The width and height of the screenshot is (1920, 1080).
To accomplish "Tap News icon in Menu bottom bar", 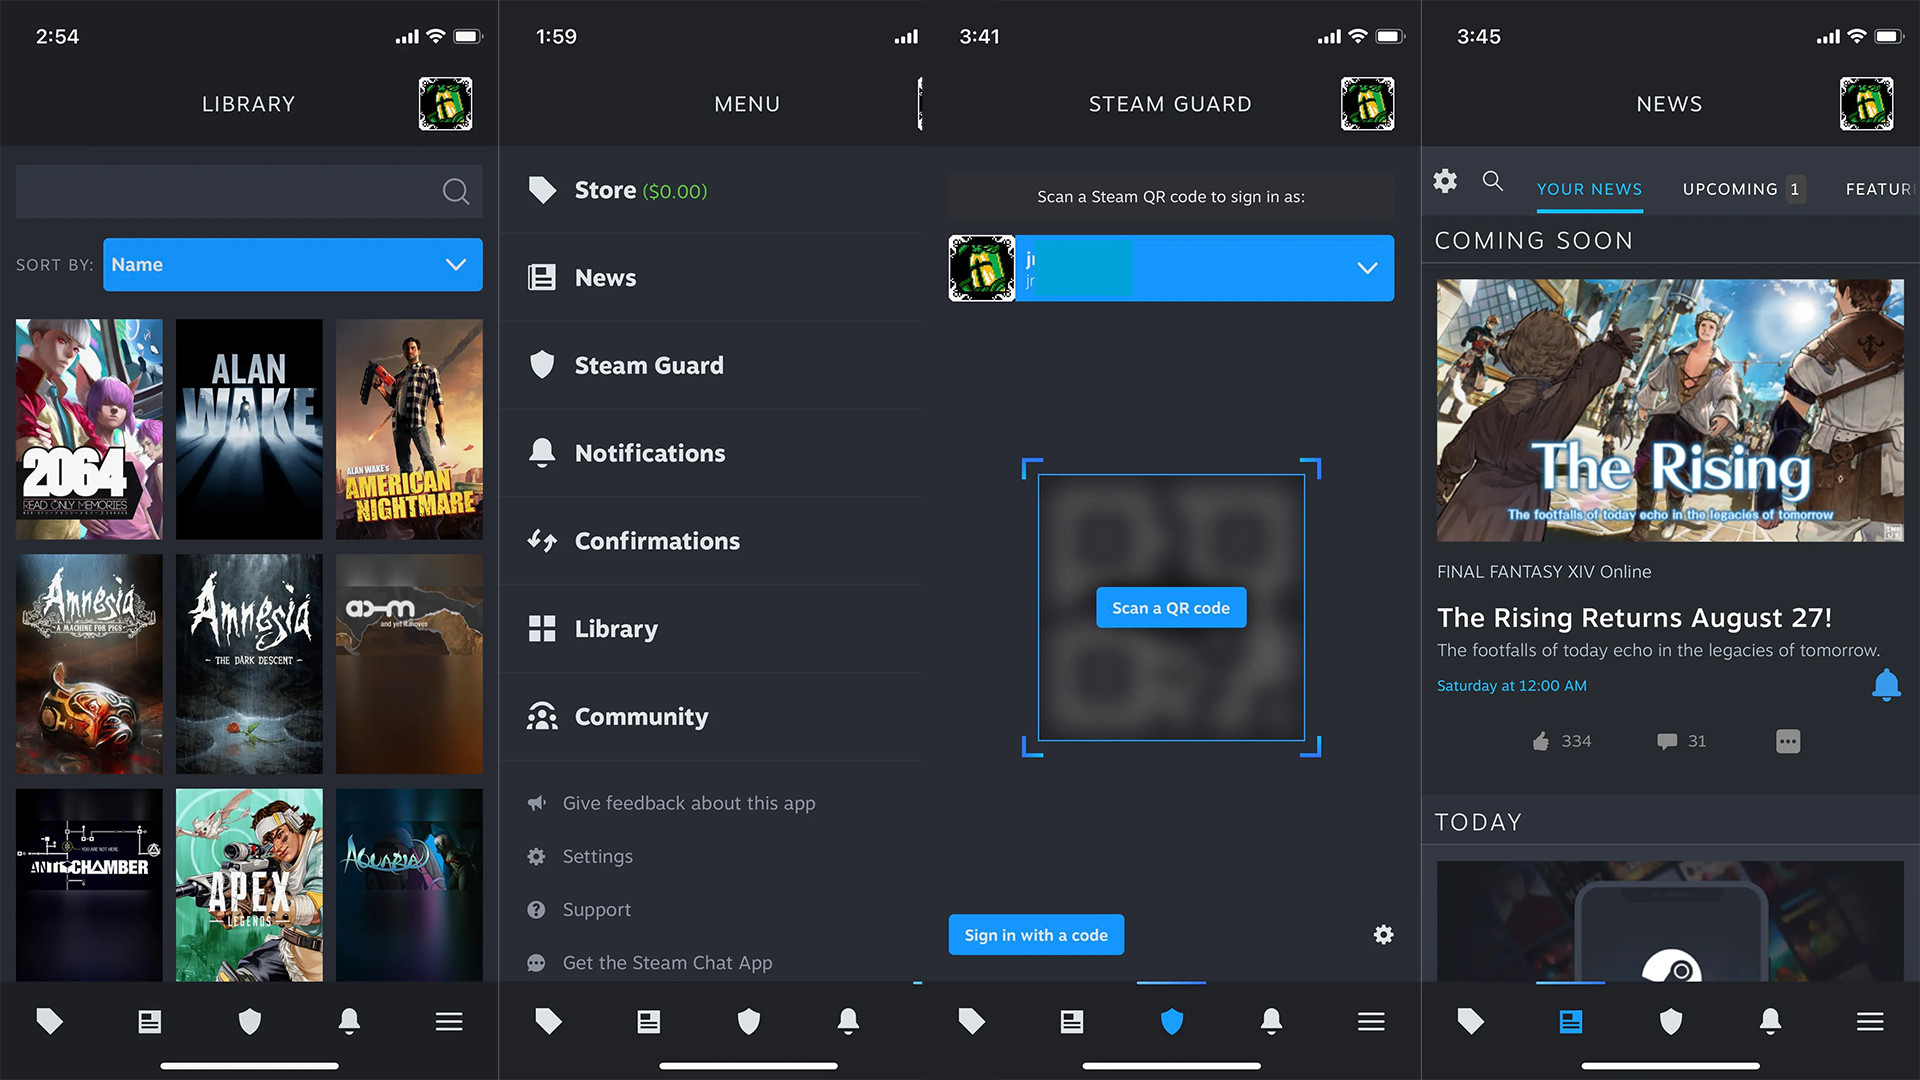I will click(x=649, y=1021).
